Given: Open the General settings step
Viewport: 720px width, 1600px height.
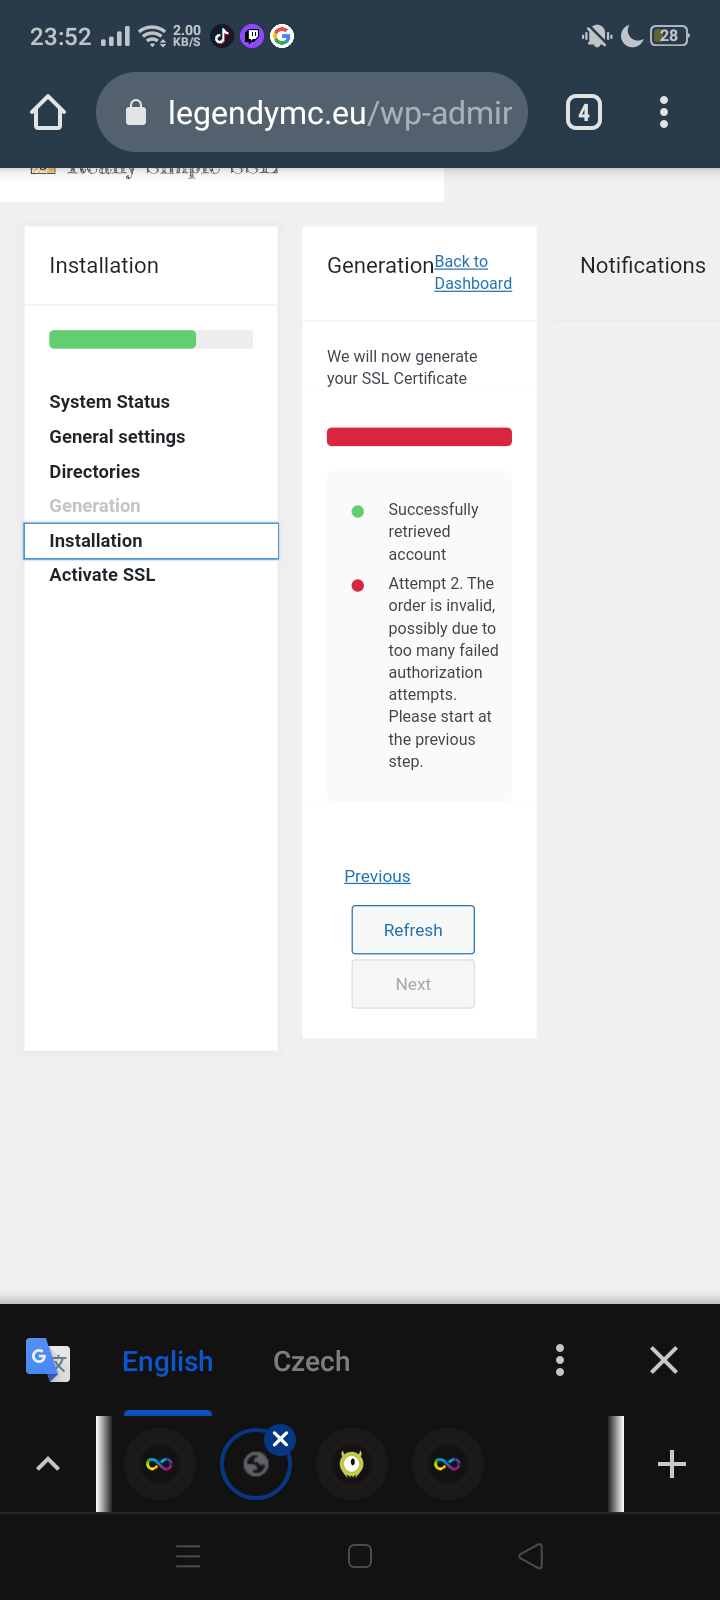Looking at the screenshot, I should pos(117,437).
